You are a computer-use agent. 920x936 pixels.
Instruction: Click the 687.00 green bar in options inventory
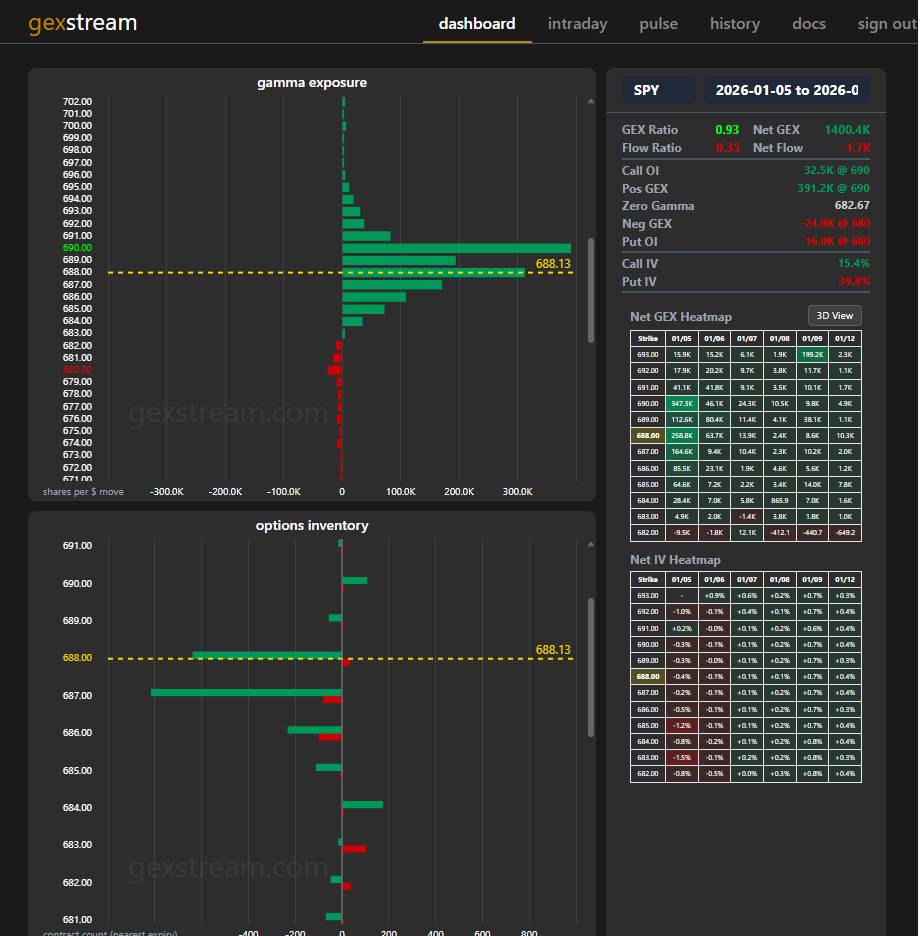pos(246,692)
